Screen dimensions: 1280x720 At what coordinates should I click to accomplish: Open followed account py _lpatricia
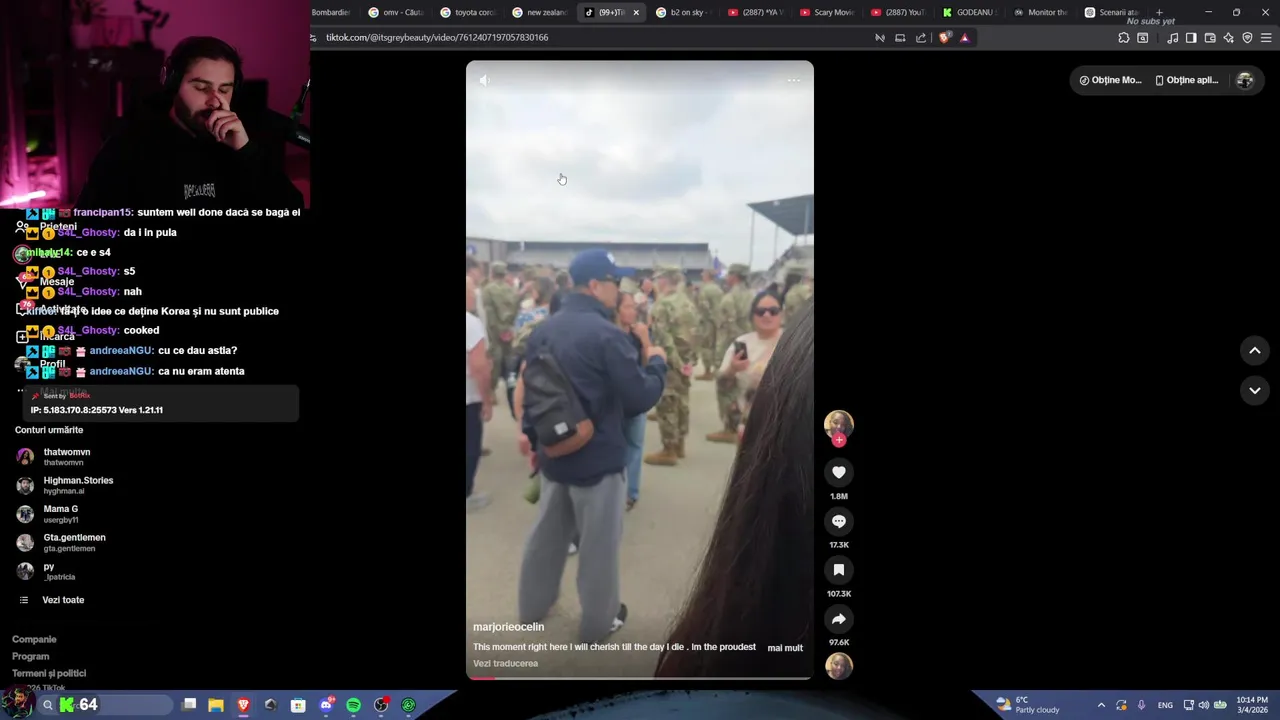pos(50,571)
